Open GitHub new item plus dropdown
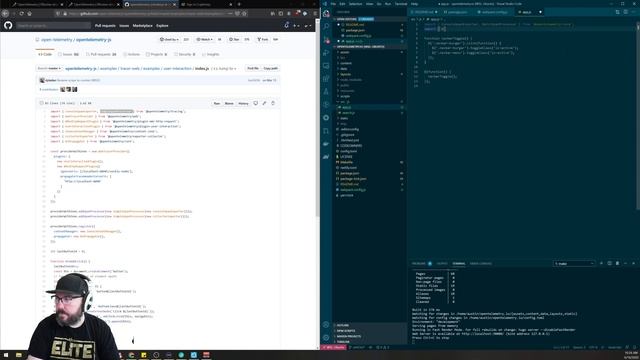The width and height of the screenshot is (640, 360). click(x=296, y=26)
